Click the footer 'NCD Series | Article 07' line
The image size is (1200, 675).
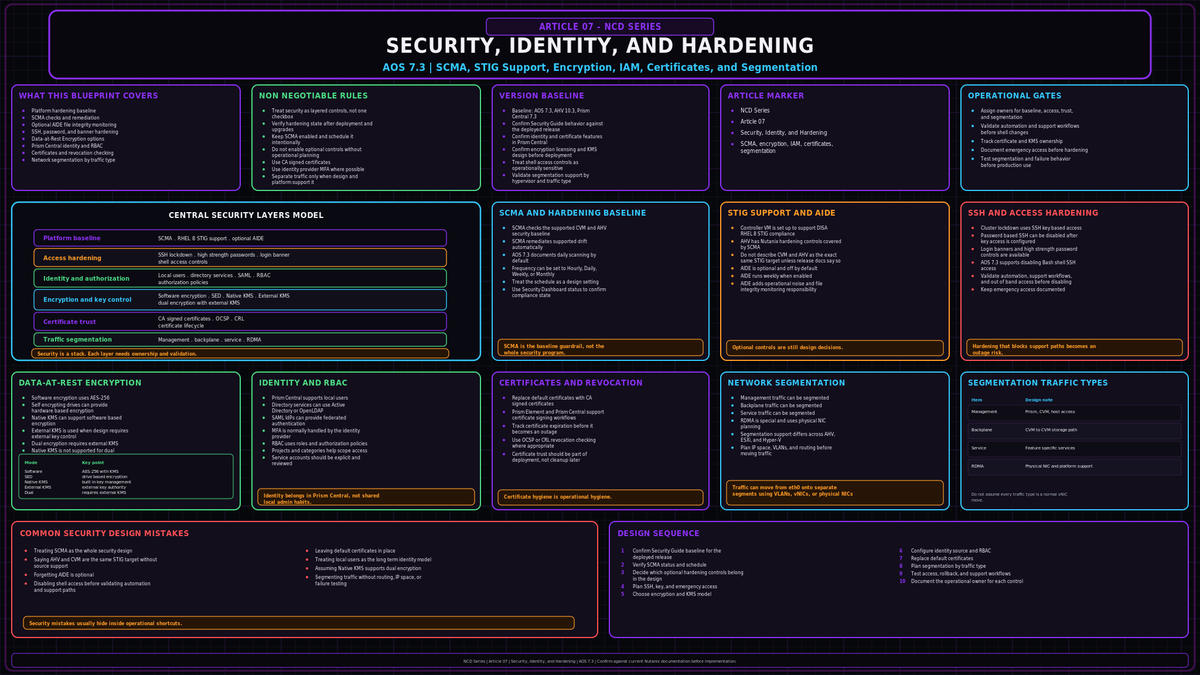tap(600, 661)
